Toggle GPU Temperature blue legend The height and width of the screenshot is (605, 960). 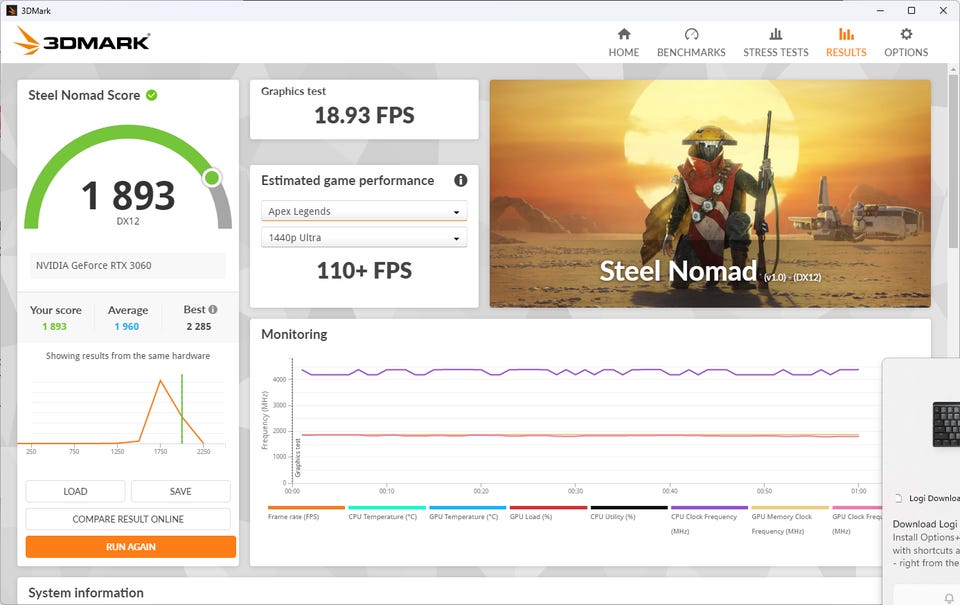coord(467,513)
